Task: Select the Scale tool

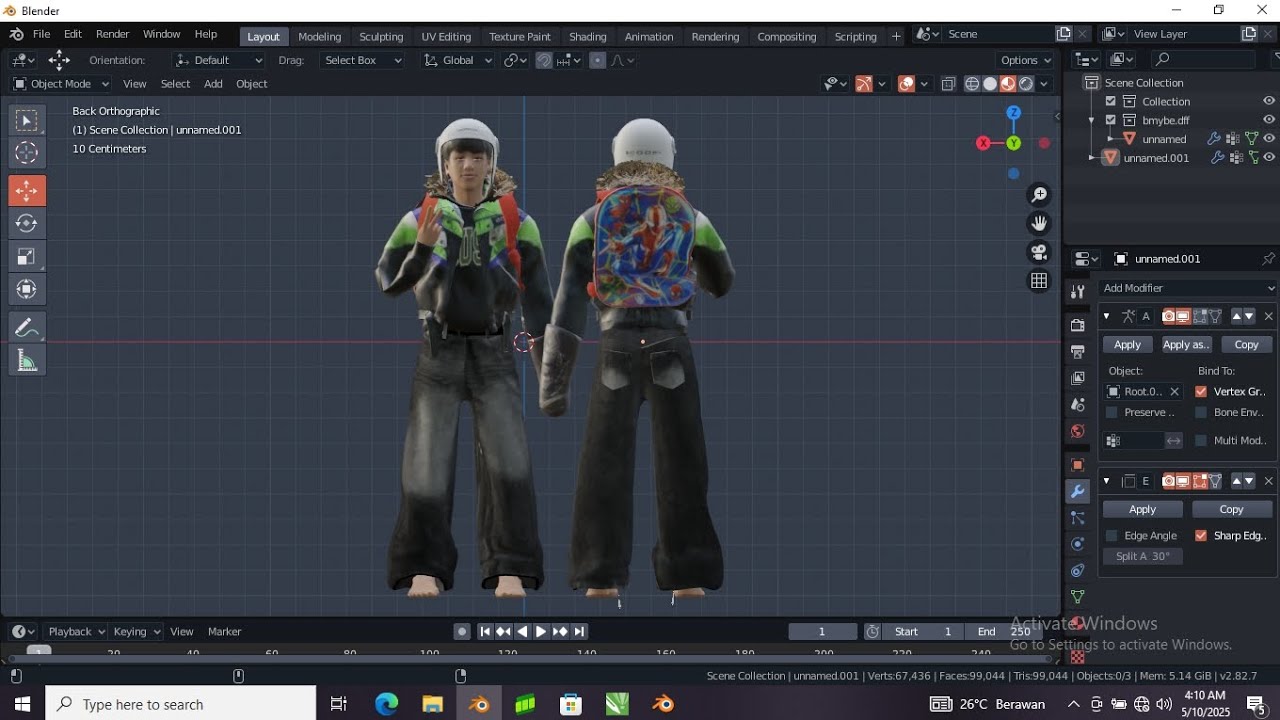Action: pos(27,256)
